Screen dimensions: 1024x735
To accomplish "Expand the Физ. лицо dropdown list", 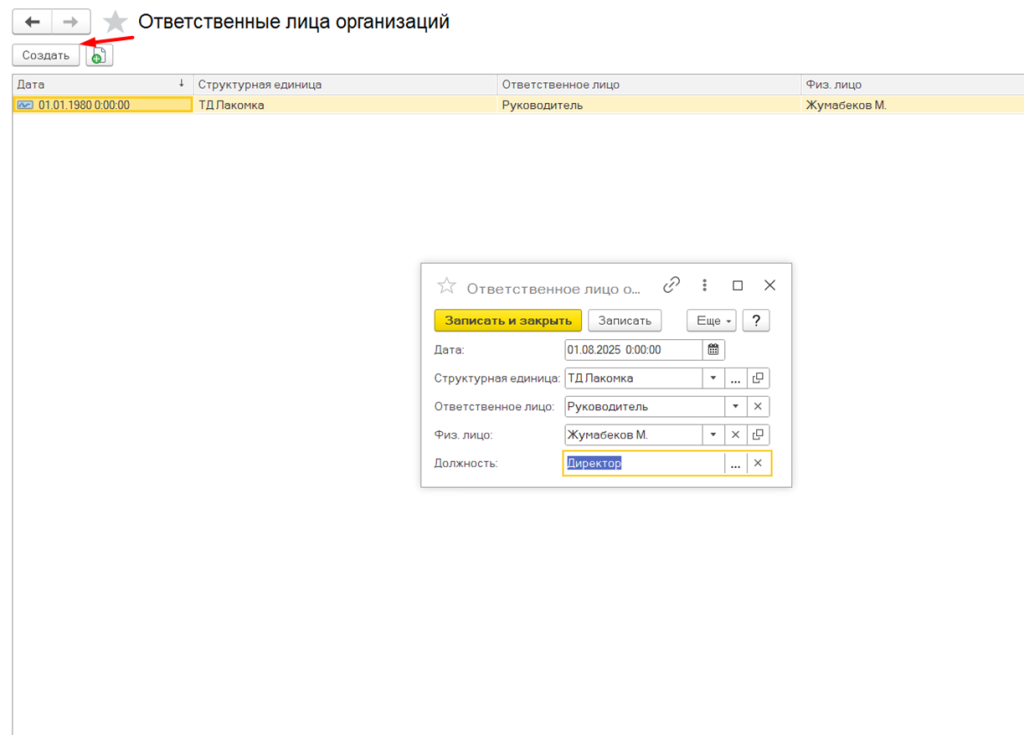I will 713,435.
